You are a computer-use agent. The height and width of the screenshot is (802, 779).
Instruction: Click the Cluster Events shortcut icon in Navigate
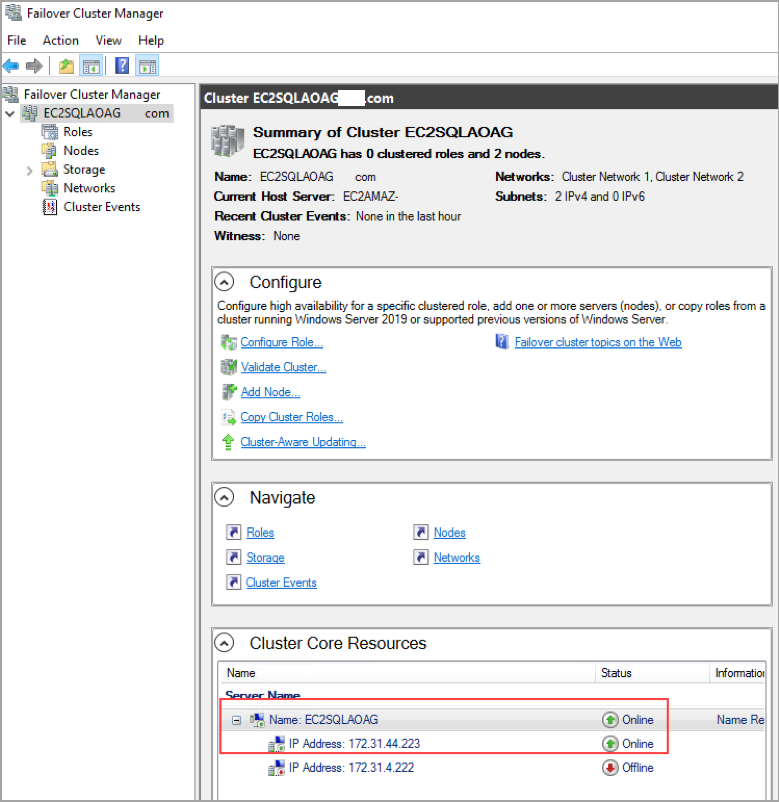coord(233,582)
